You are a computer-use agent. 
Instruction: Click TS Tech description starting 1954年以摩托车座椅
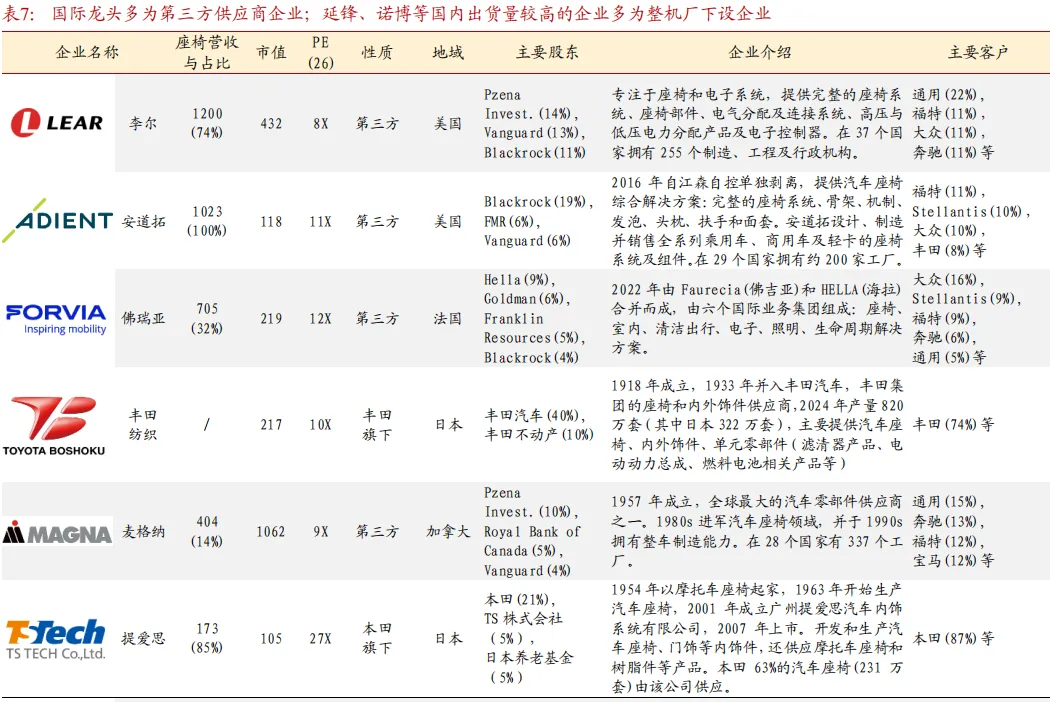[x=757, y=638]
